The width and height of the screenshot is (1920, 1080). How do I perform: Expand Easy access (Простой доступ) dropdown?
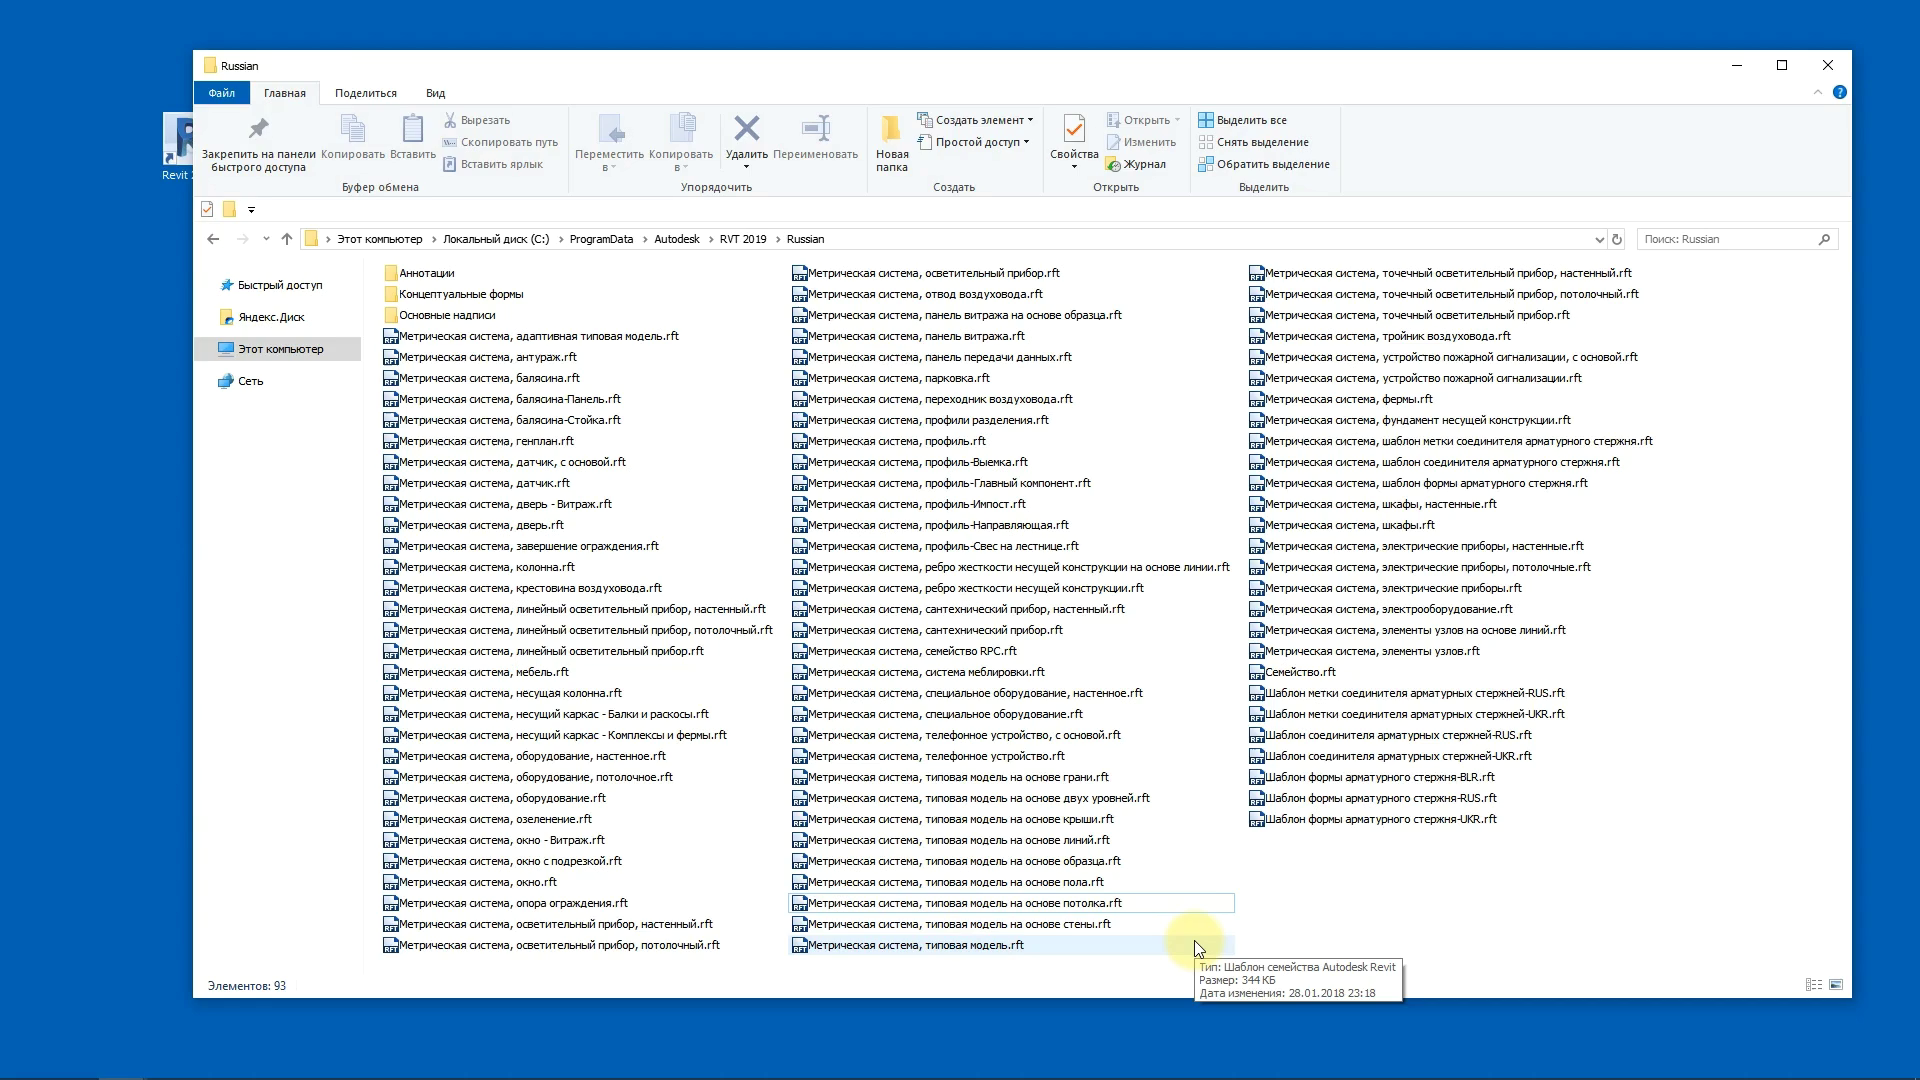975,142
